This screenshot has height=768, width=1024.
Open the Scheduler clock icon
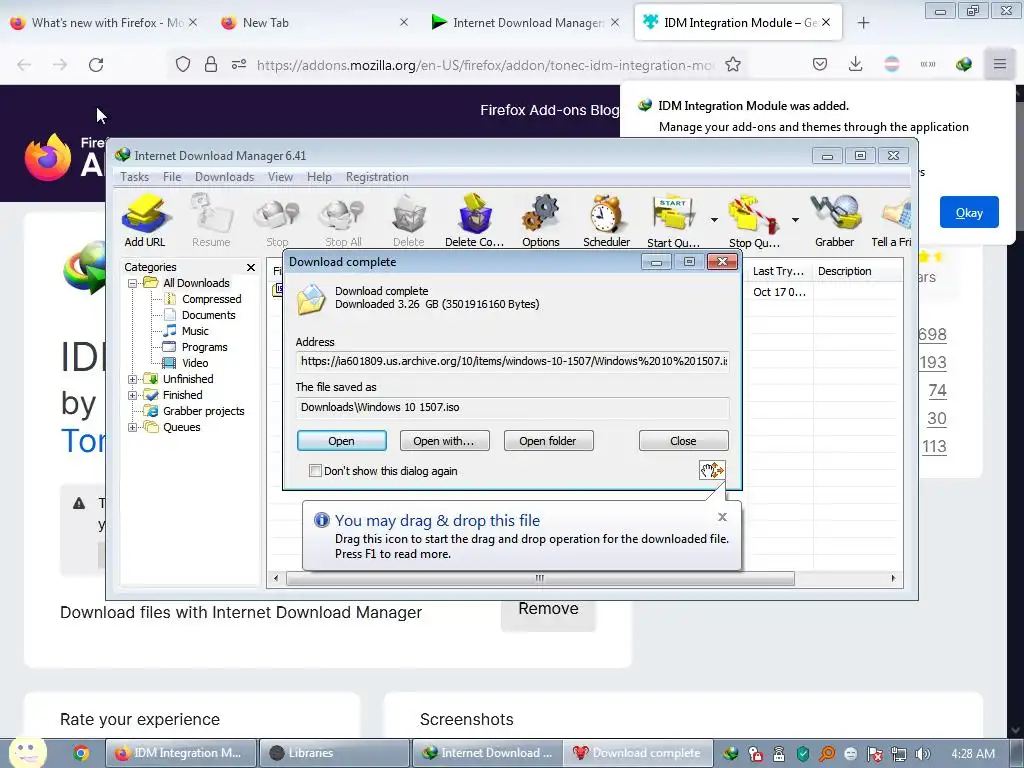coord(606,221)
